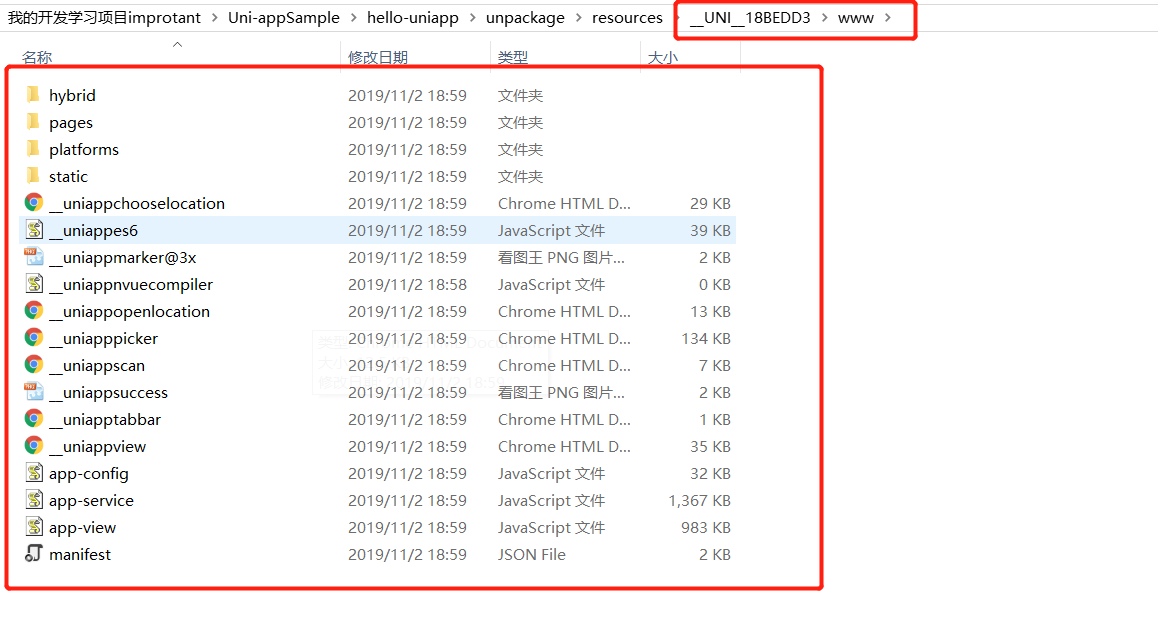Expand chevron after __UNI__18BEDD3 breadcrumb
The image size is (1158, 626).
pos(824,18)
